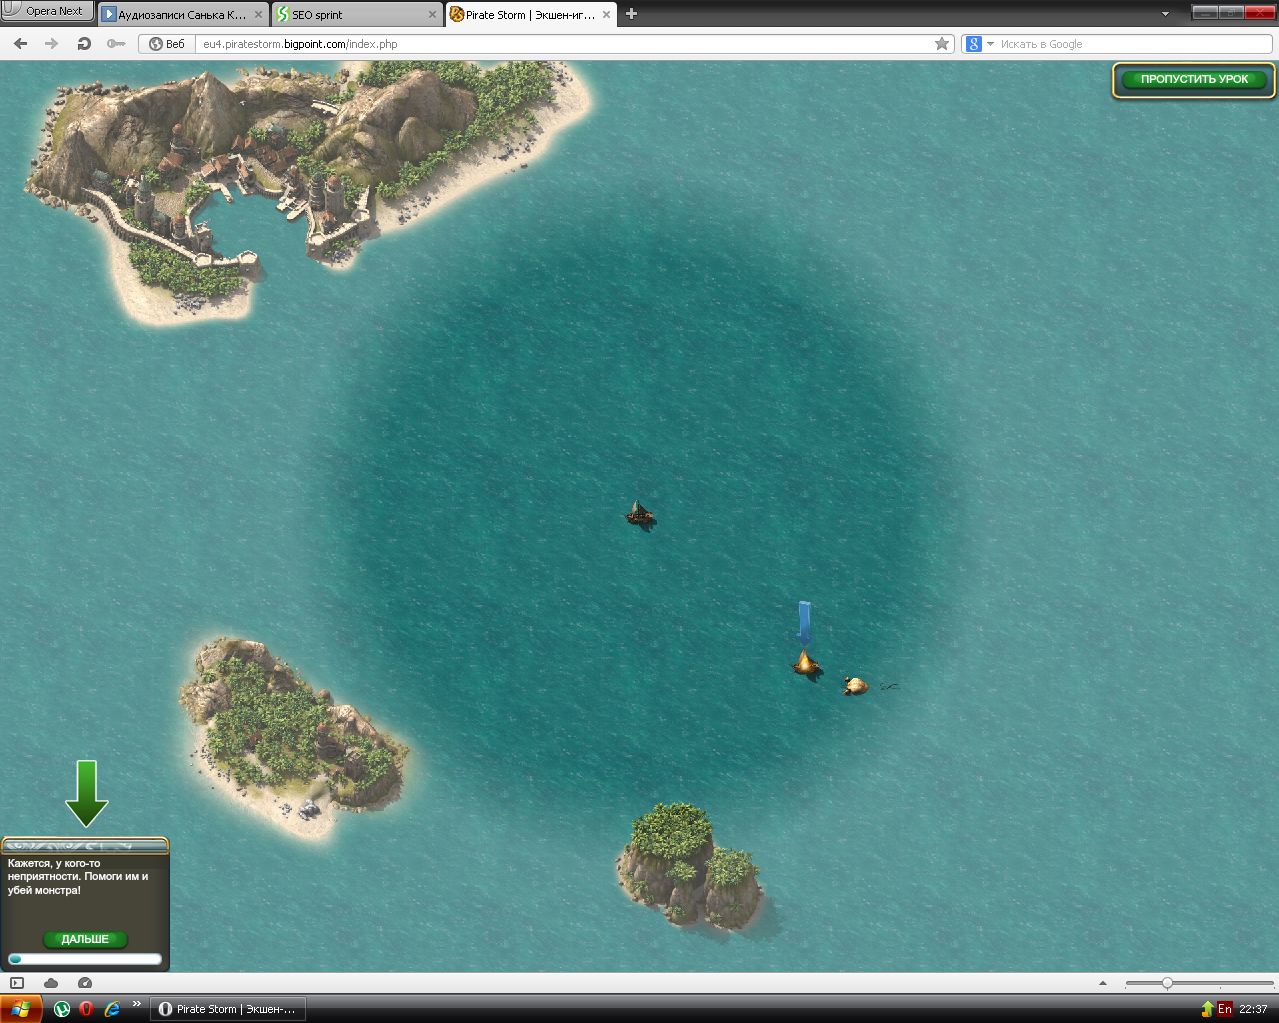1279x1023 pixels.
Task: Launch uTorrent from quick launch
Action: coord(62,1009)
